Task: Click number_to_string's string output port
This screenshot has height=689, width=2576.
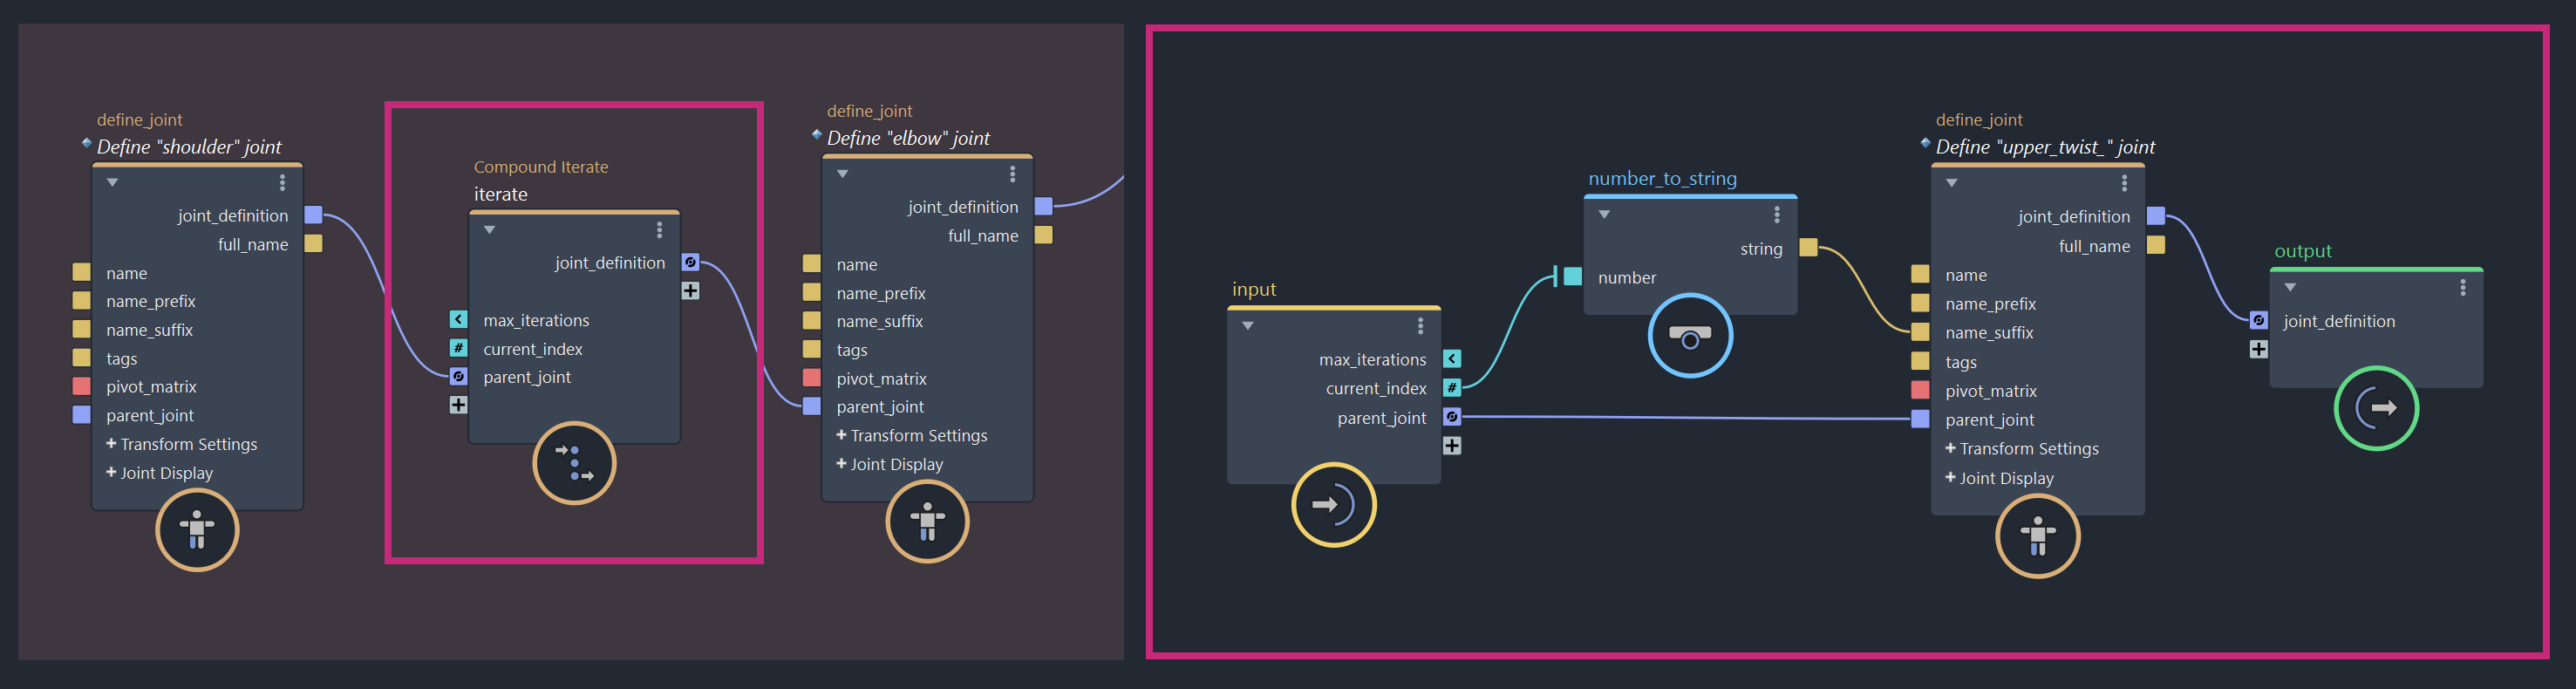Action: [x=1808, y=248]
